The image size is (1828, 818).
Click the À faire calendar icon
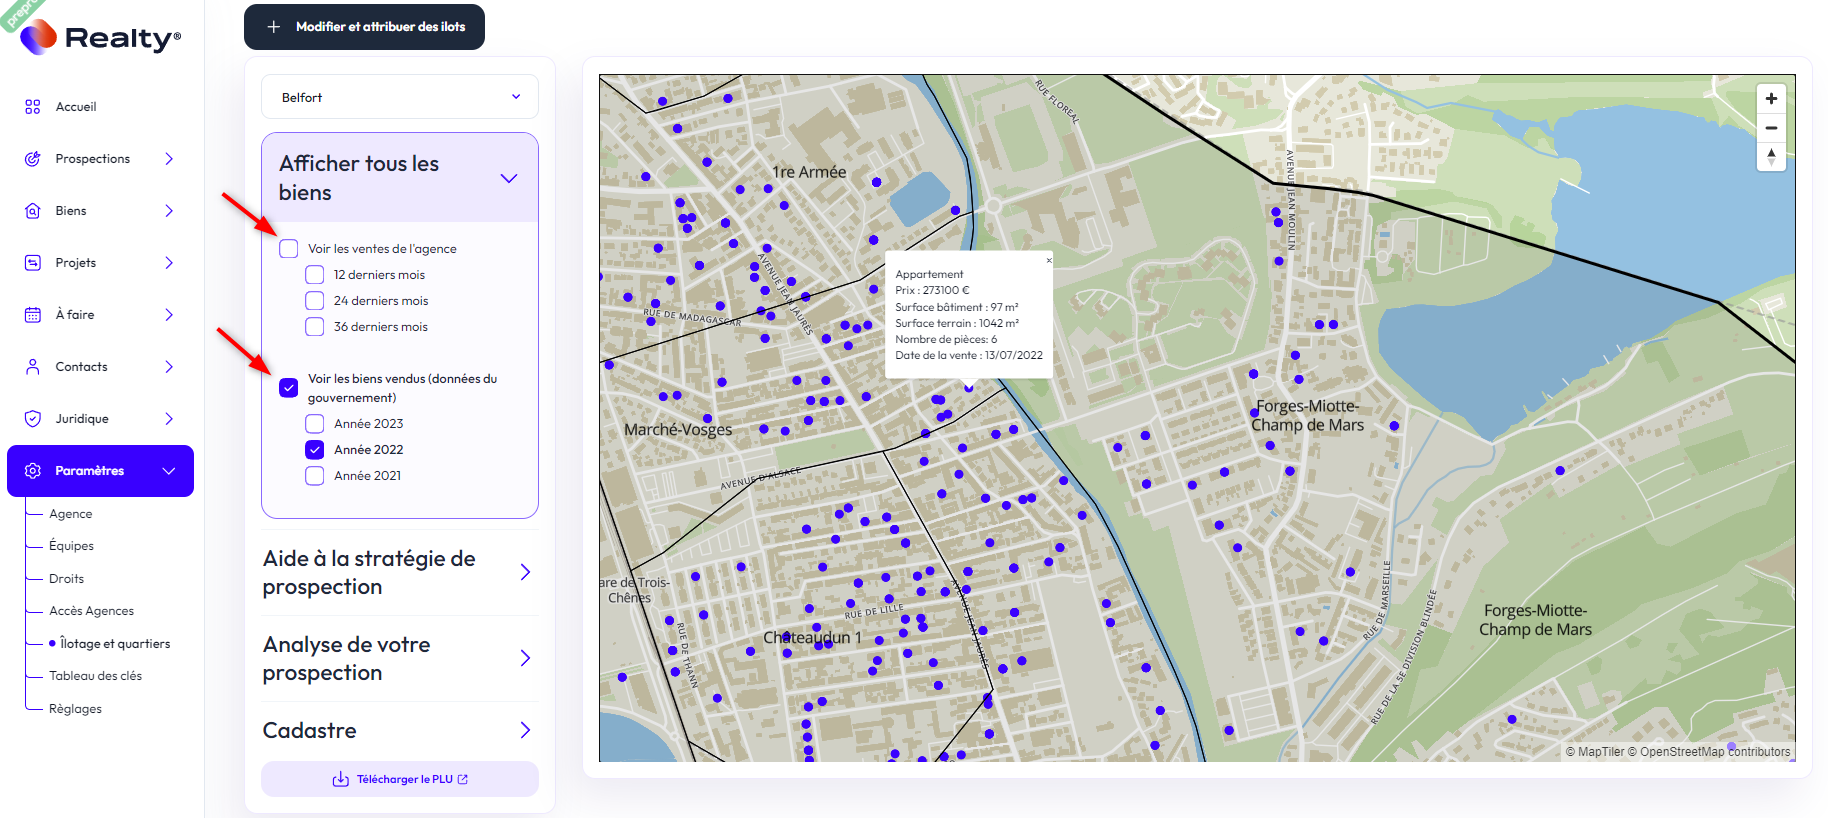tap(33, 315)
